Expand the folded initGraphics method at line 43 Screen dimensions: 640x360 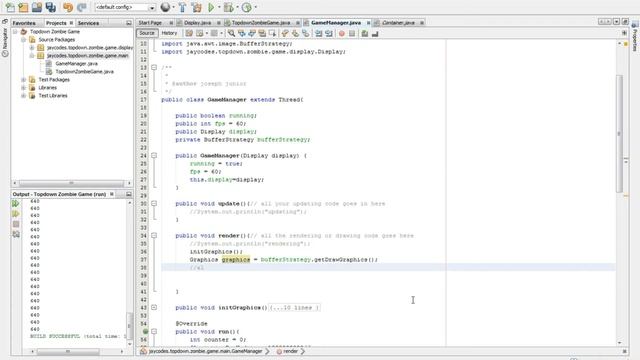154,307
